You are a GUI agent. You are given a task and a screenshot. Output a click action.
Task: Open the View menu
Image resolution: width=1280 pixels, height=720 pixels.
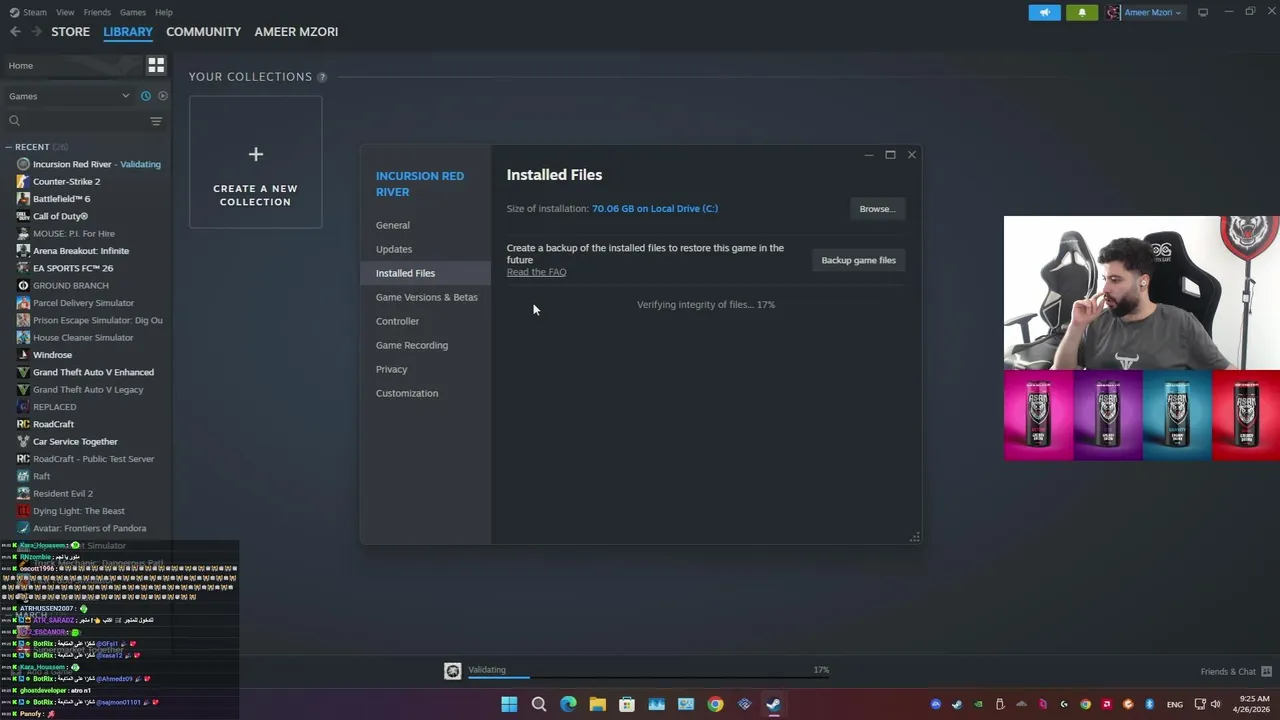pyautogui.click(x=65, y=12)
